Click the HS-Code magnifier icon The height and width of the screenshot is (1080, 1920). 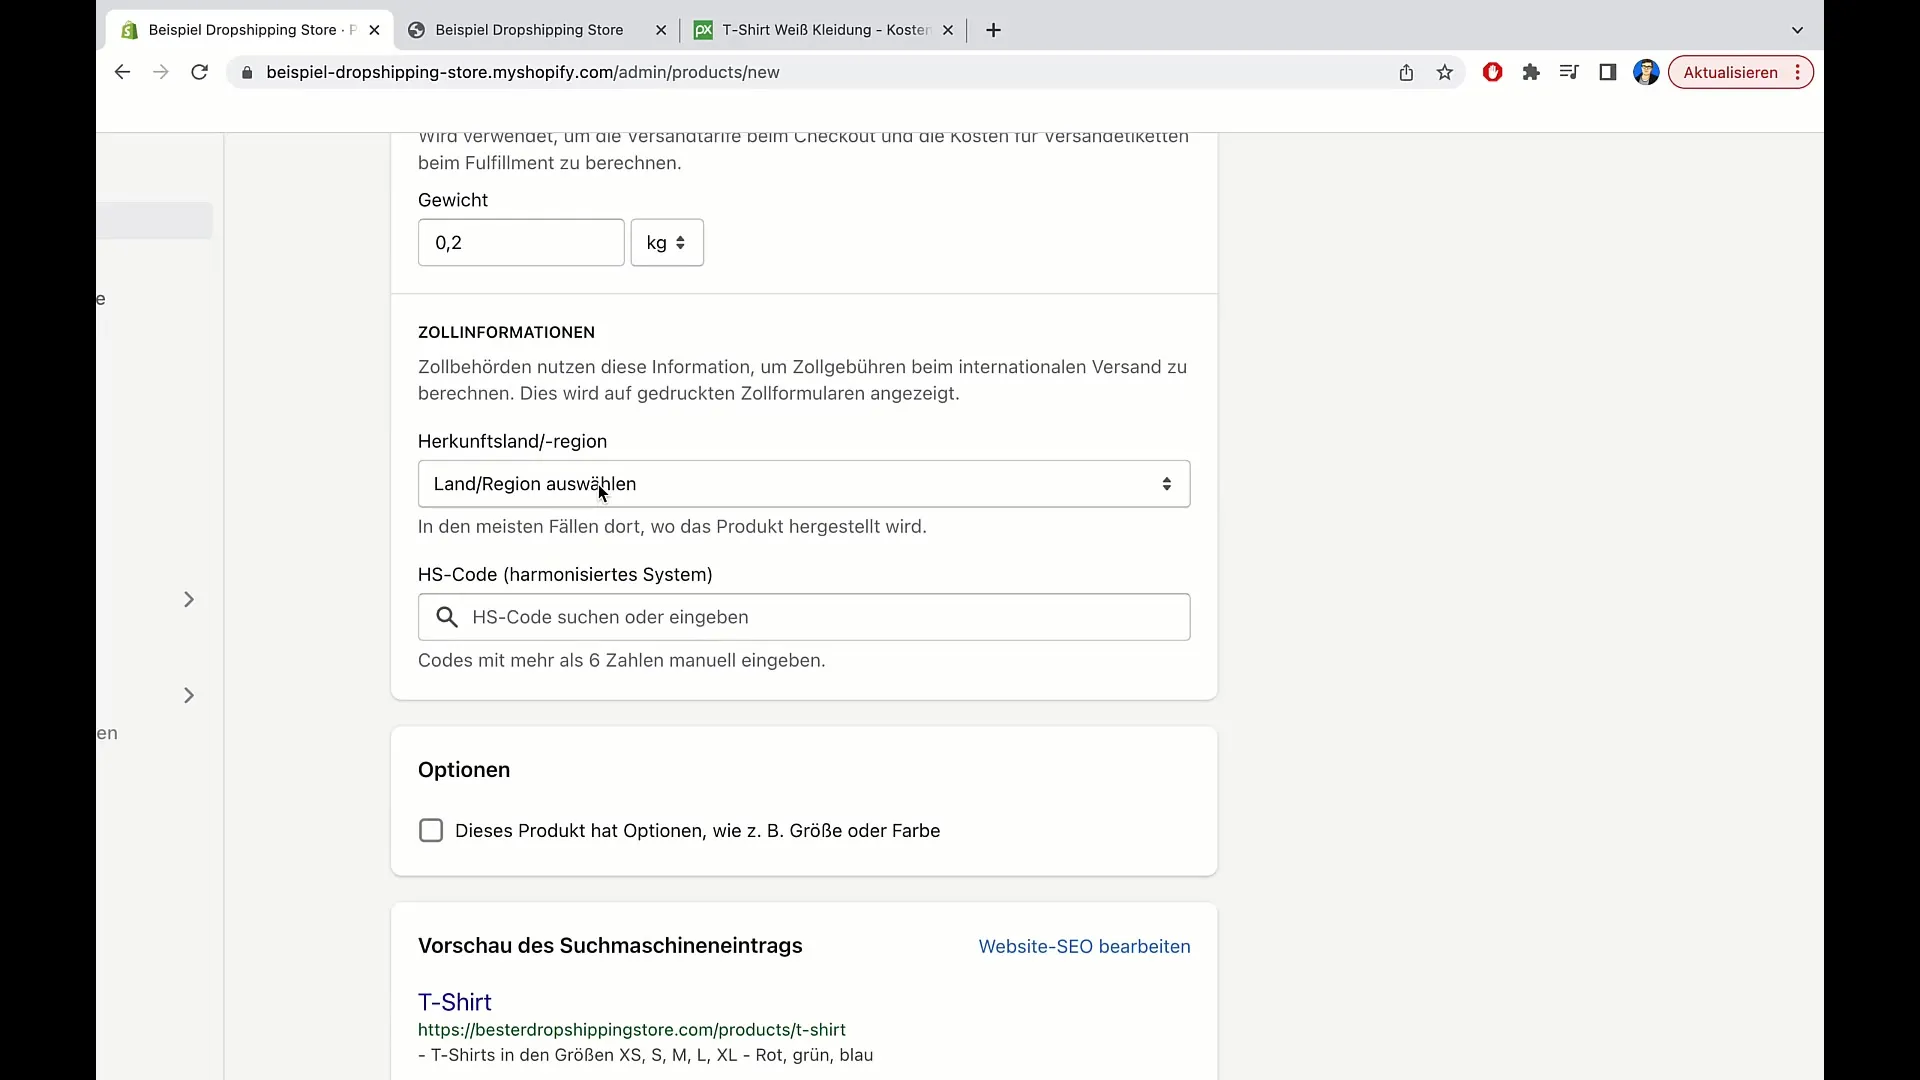[447, 617]
